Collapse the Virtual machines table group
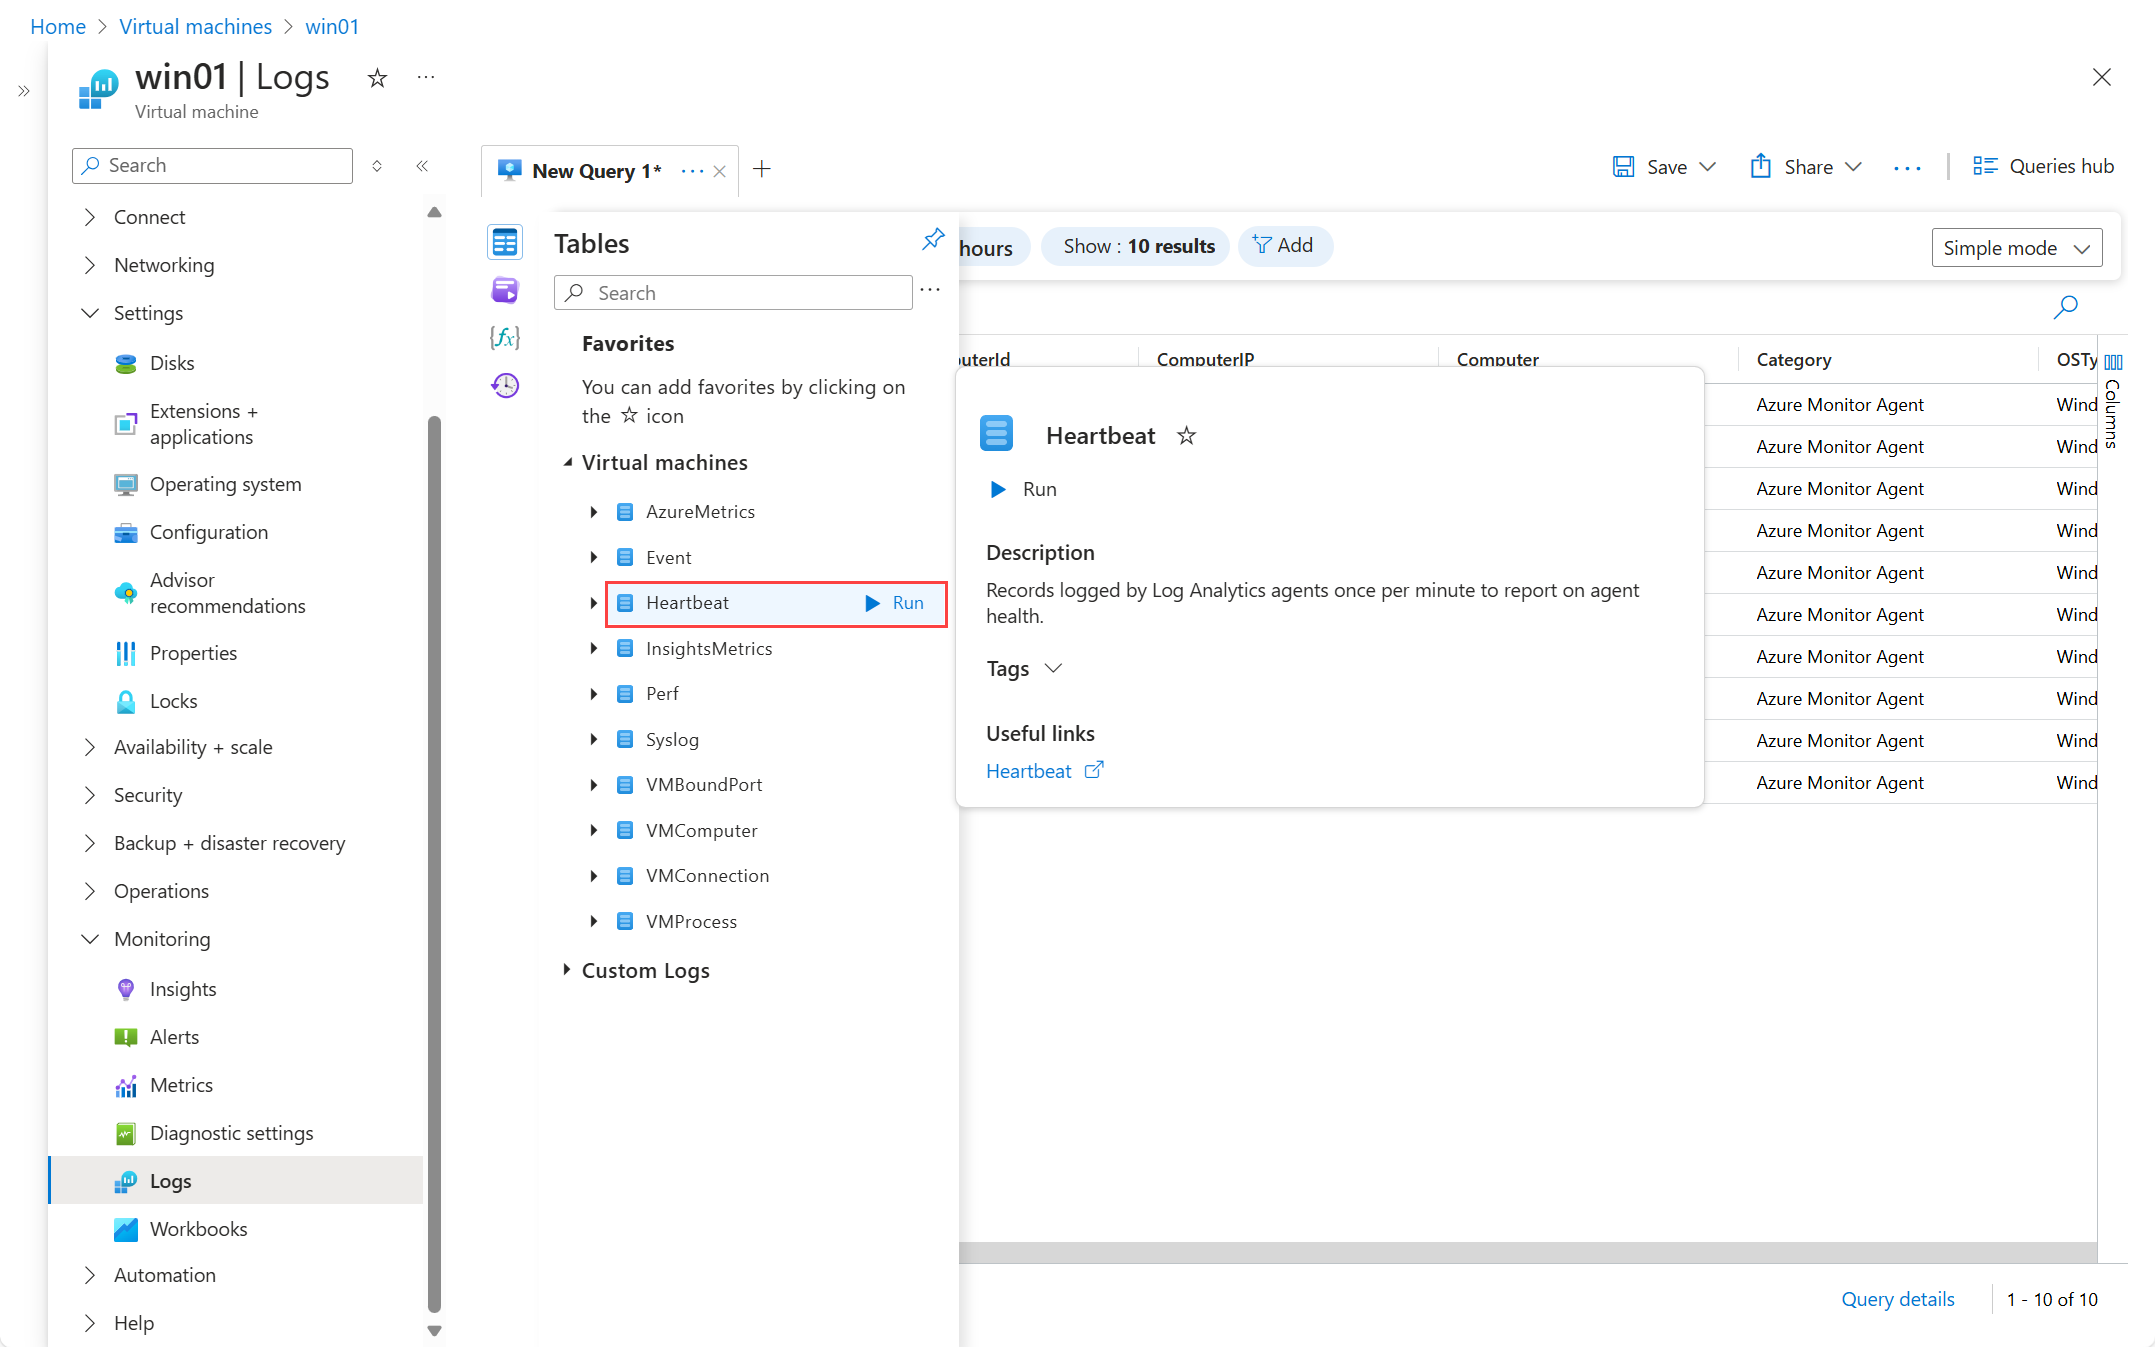 click(x=567, y=462)
